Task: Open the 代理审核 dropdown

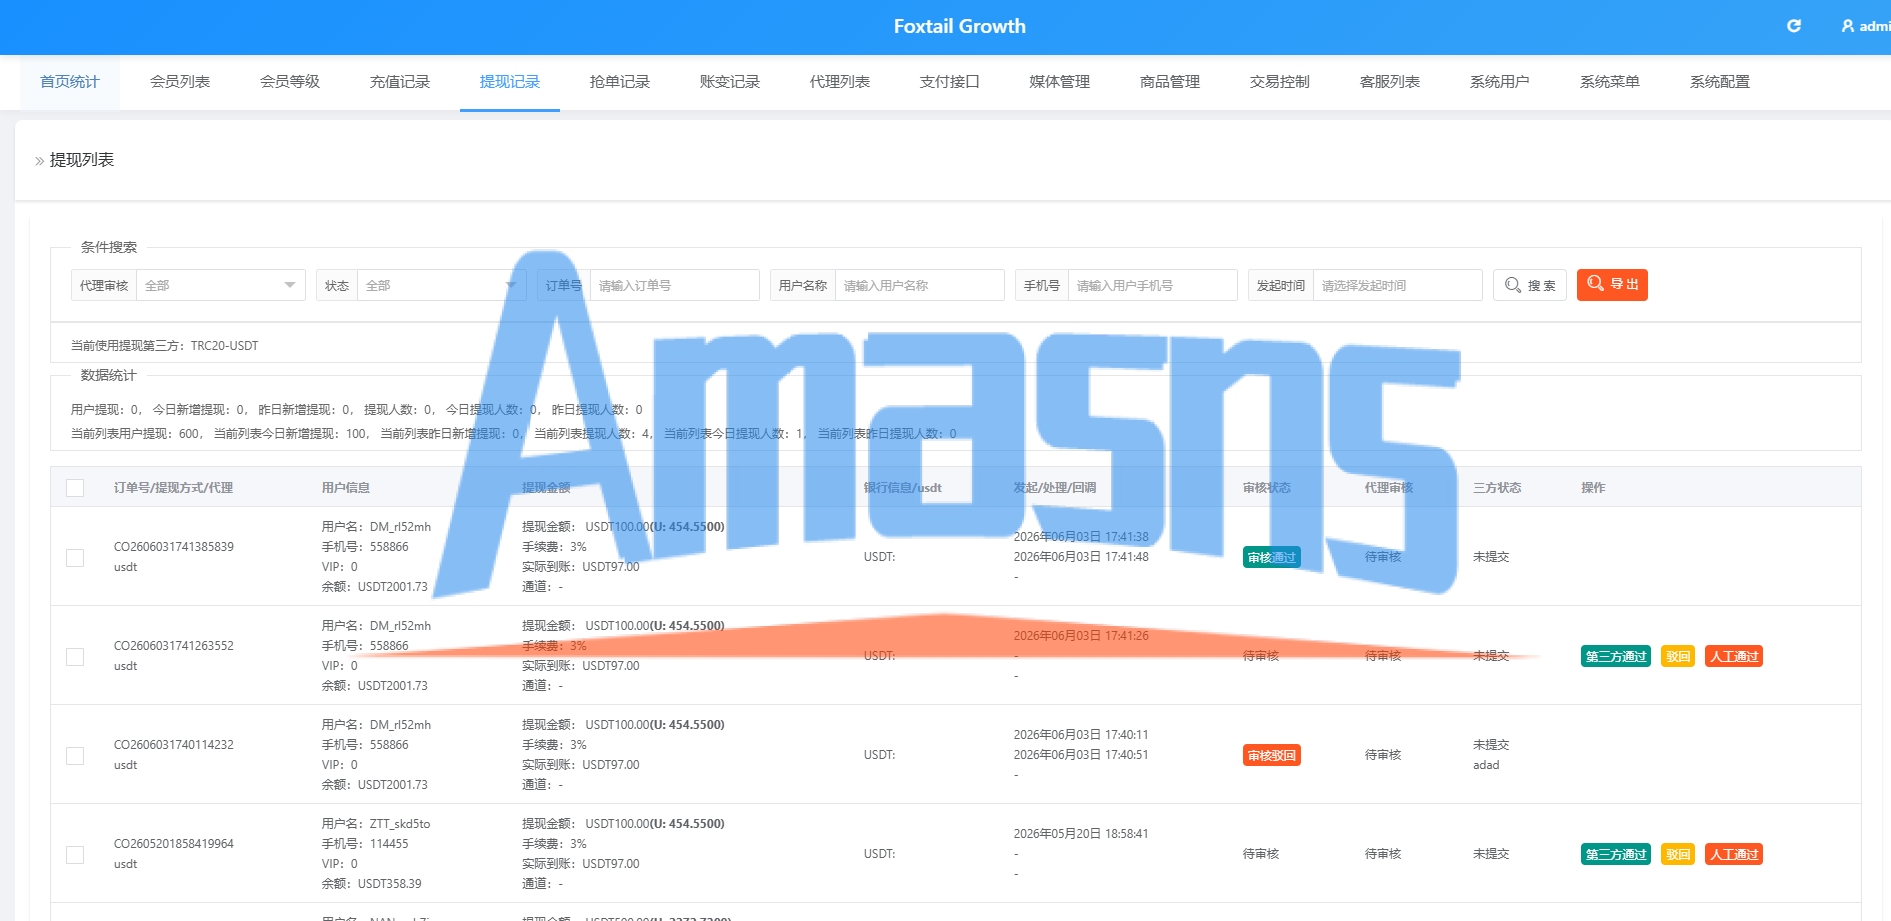Action: 220,285
